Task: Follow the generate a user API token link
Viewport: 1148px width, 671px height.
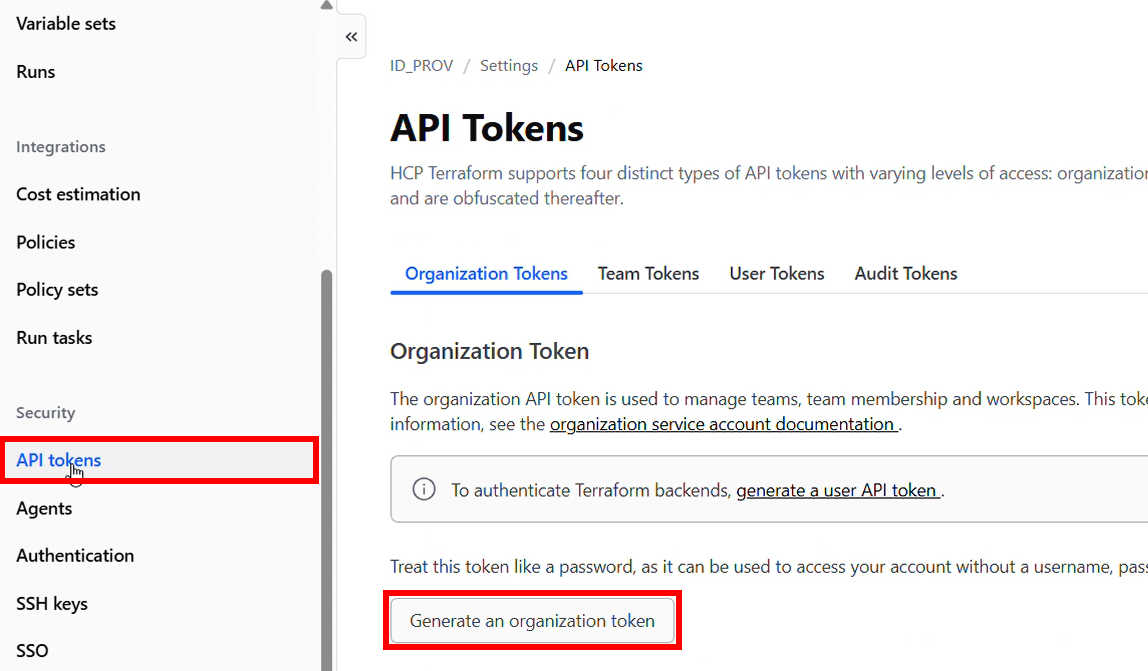Action: tap(838, 490)
